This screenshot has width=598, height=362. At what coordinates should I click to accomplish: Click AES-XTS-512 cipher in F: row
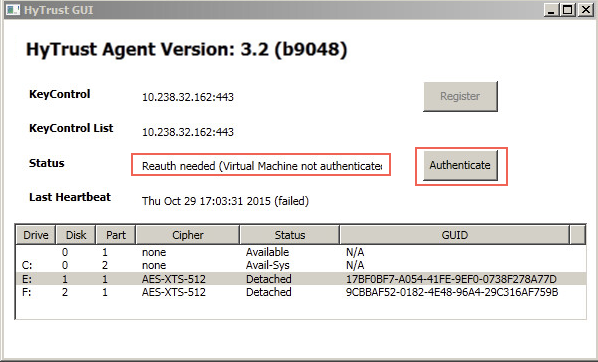[174, 293]
